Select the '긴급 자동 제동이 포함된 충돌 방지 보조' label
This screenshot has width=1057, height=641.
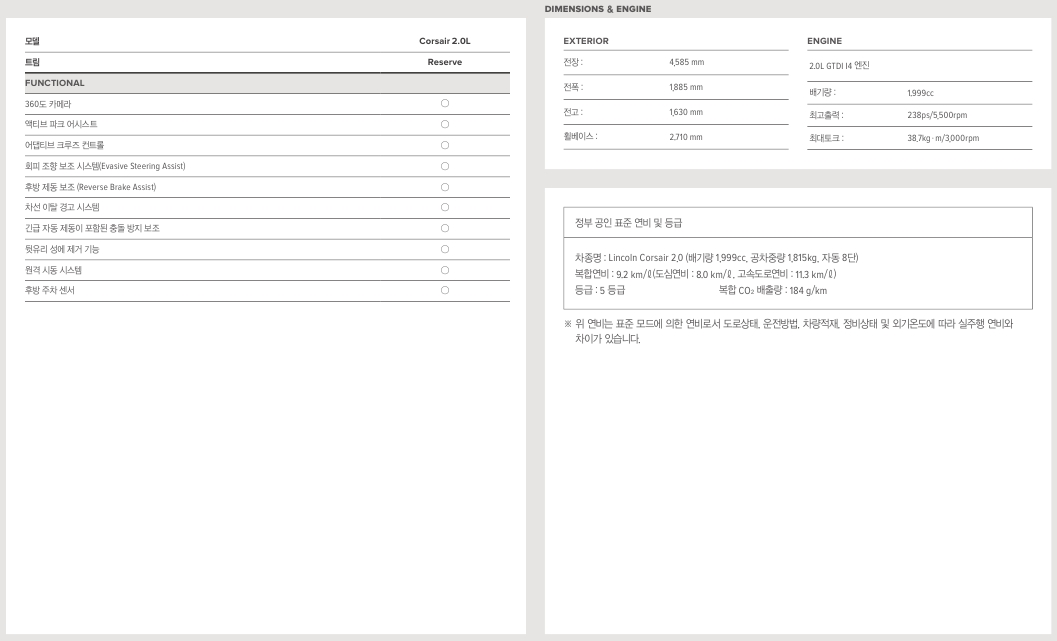(92, 228)
